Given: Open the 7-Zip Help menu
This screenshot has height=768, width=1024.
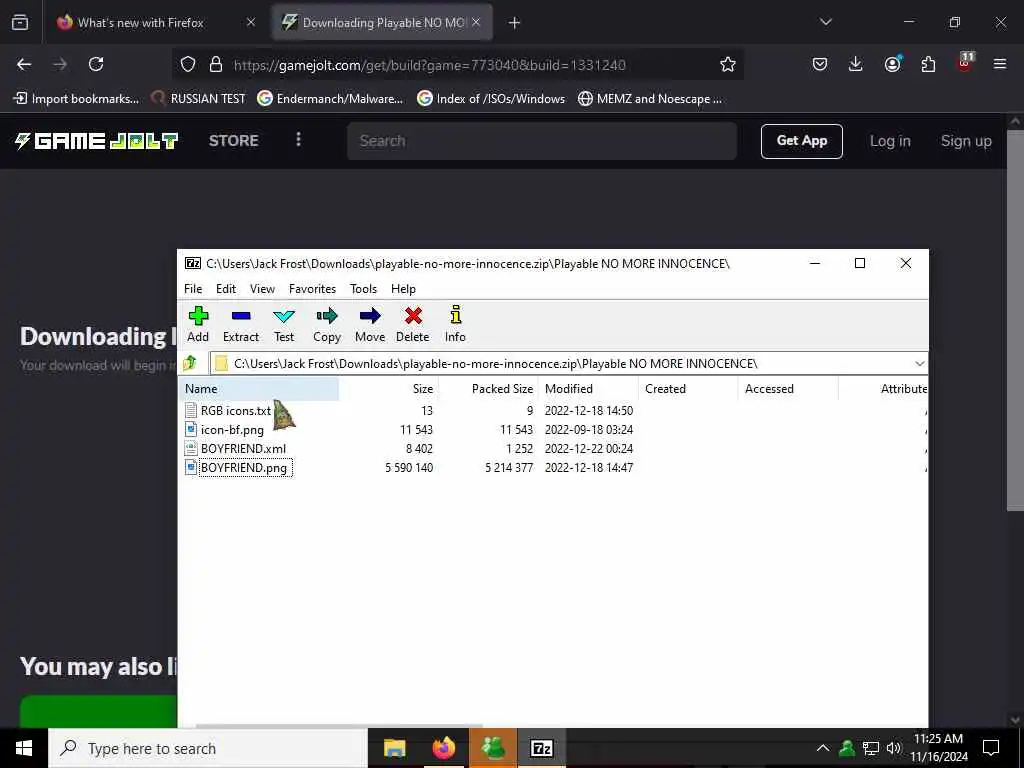Looking at the screenshot, I should (403, 289).
